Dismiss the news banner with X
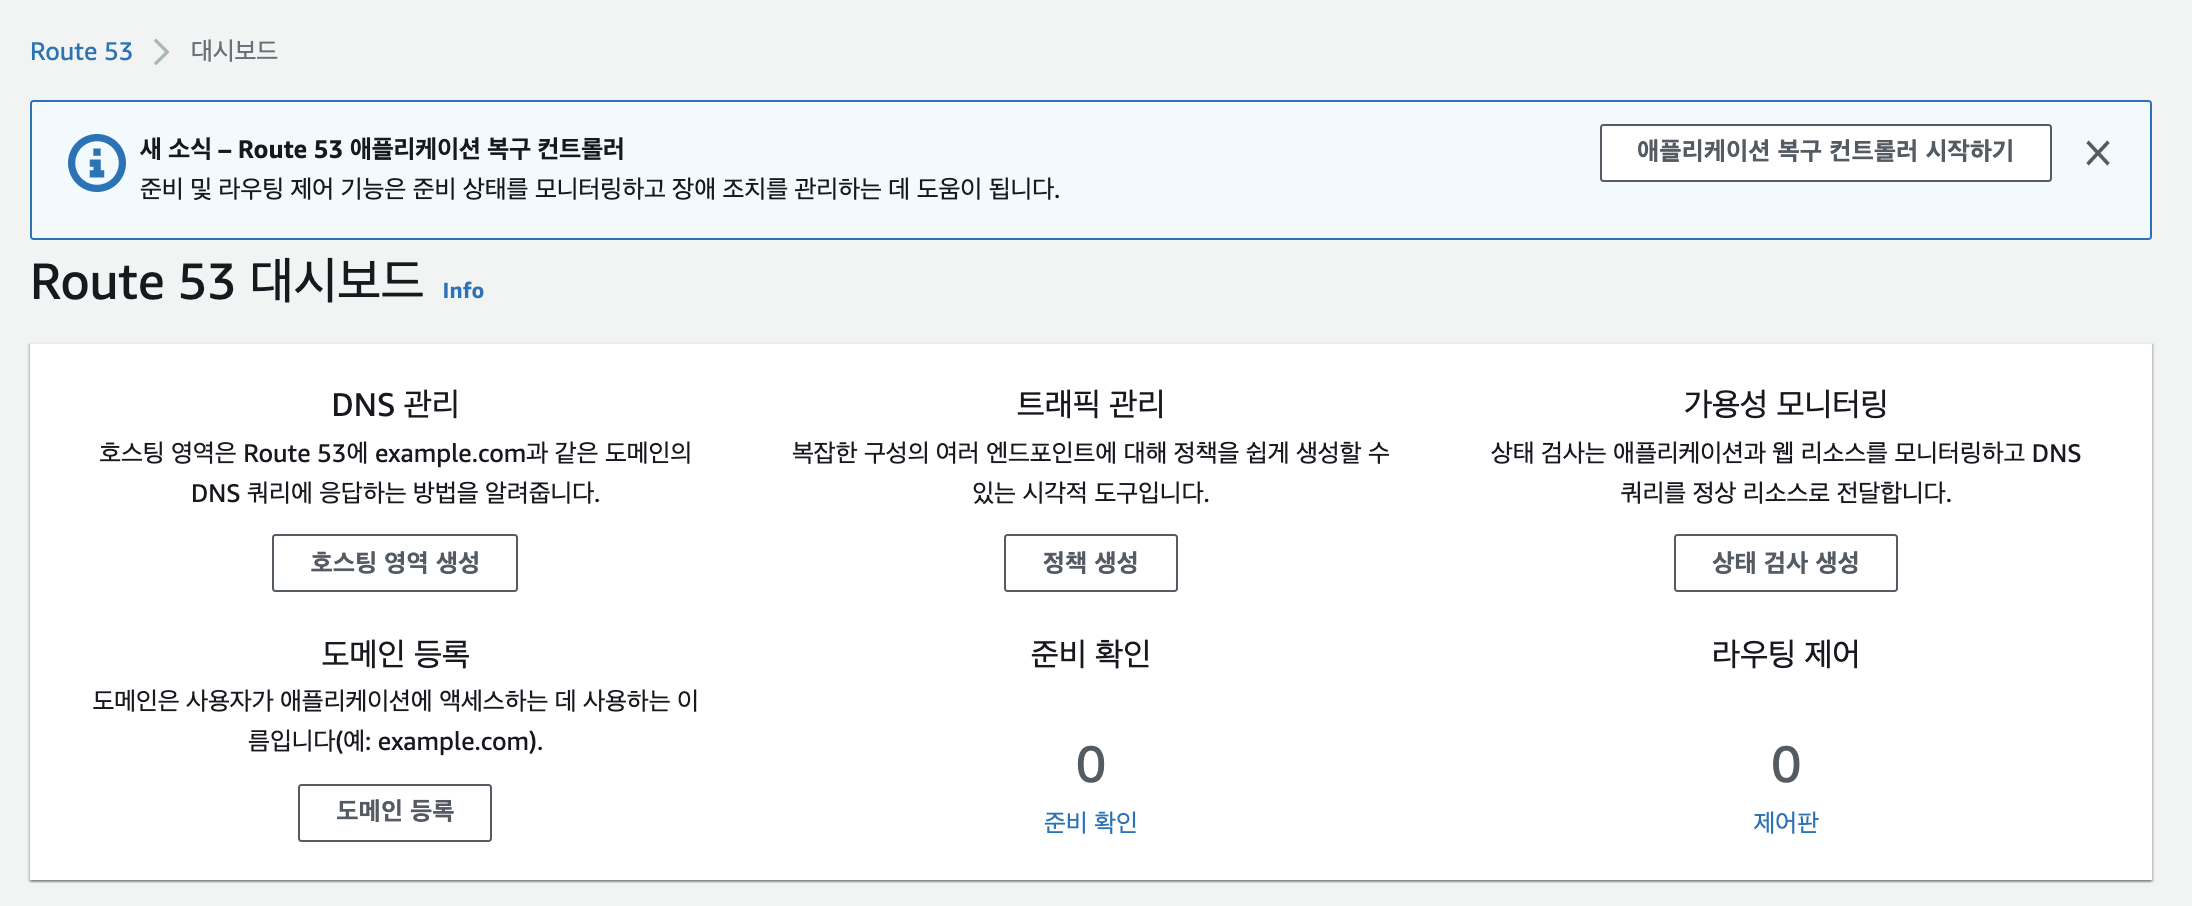2192x906 pixels. 2097,153
